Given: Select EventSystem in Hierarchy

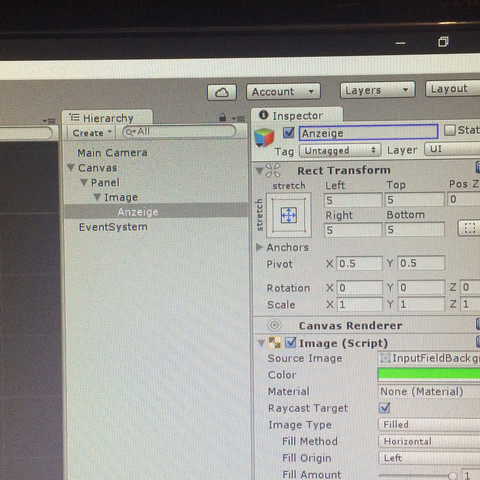Looking at the screenshot, I should click(x=113, y=227).
